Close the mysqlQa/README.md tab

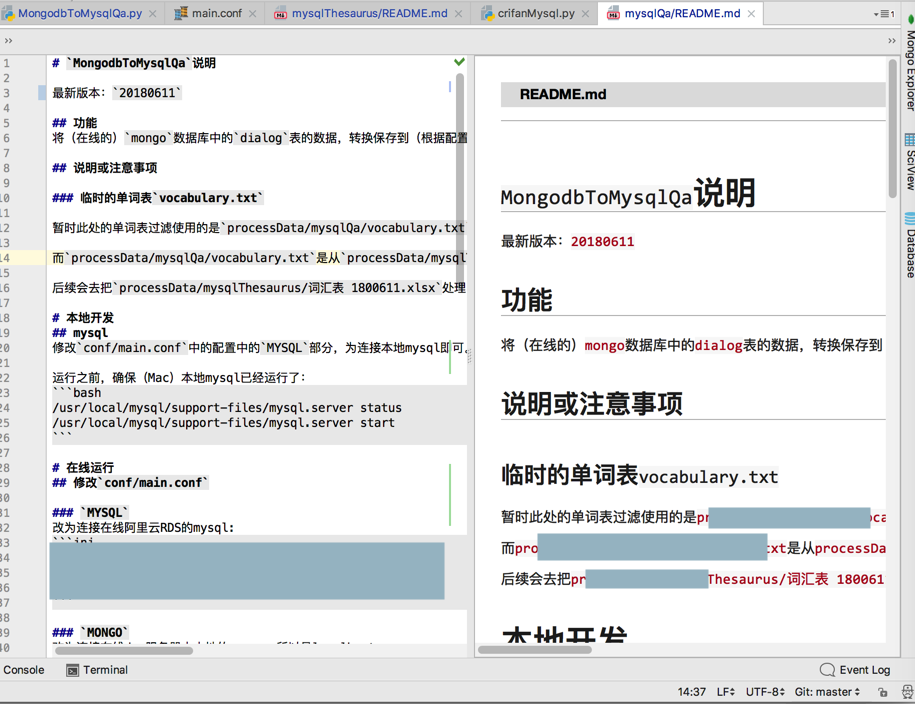(752, 14)
